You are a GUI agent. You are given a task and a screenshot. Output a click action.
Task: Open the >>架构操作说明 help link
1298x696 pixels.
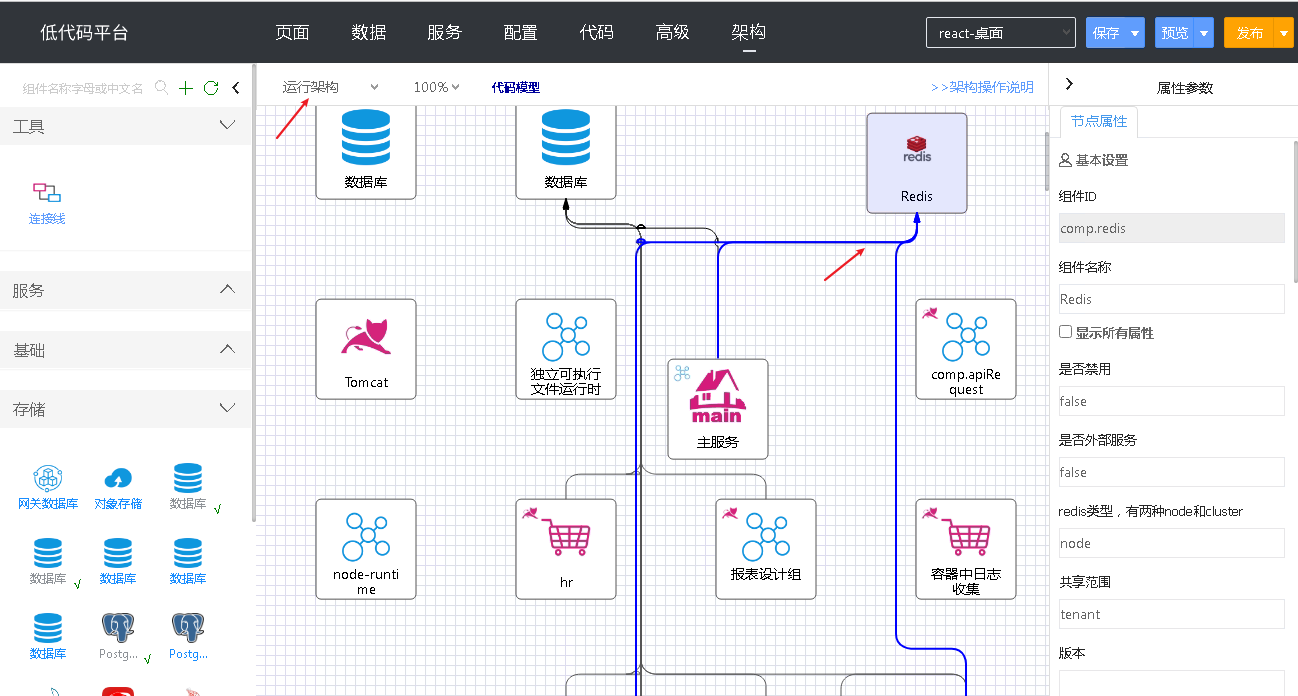point(982,87)
